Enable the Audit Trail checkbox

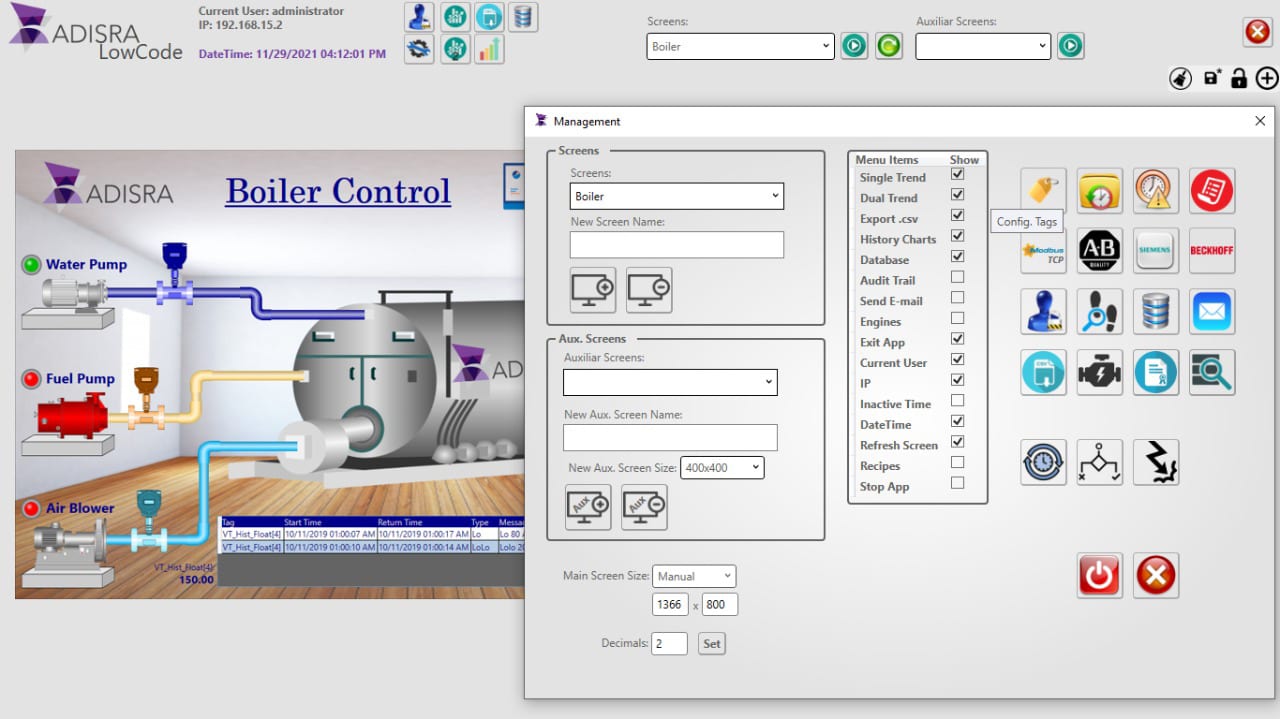point(957,277)
